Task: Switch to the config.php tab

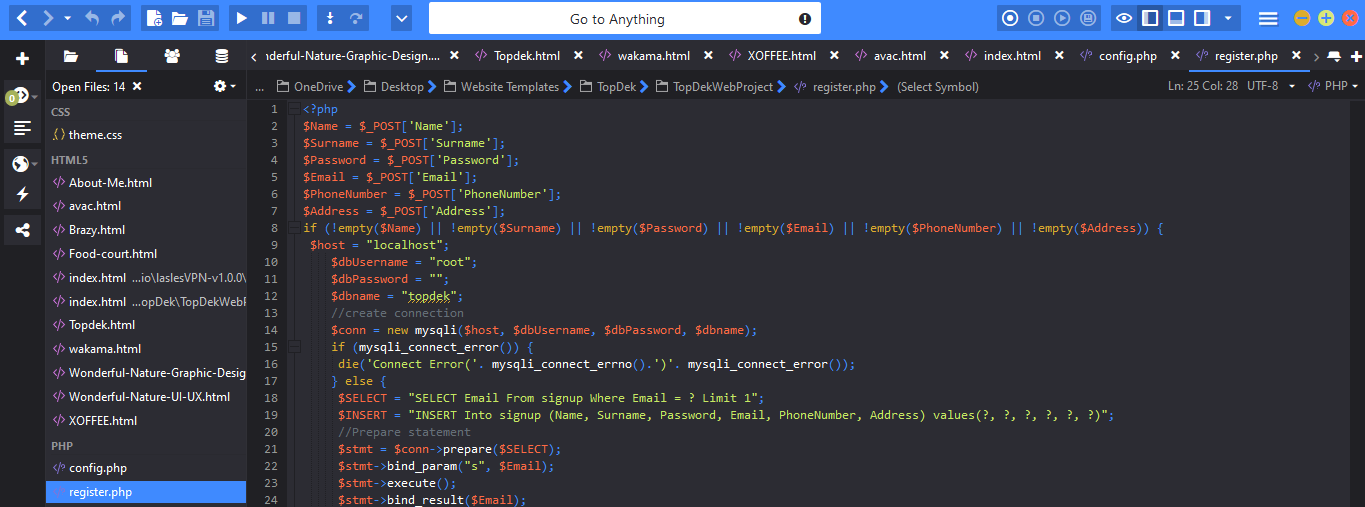Action: (1128, 56)
